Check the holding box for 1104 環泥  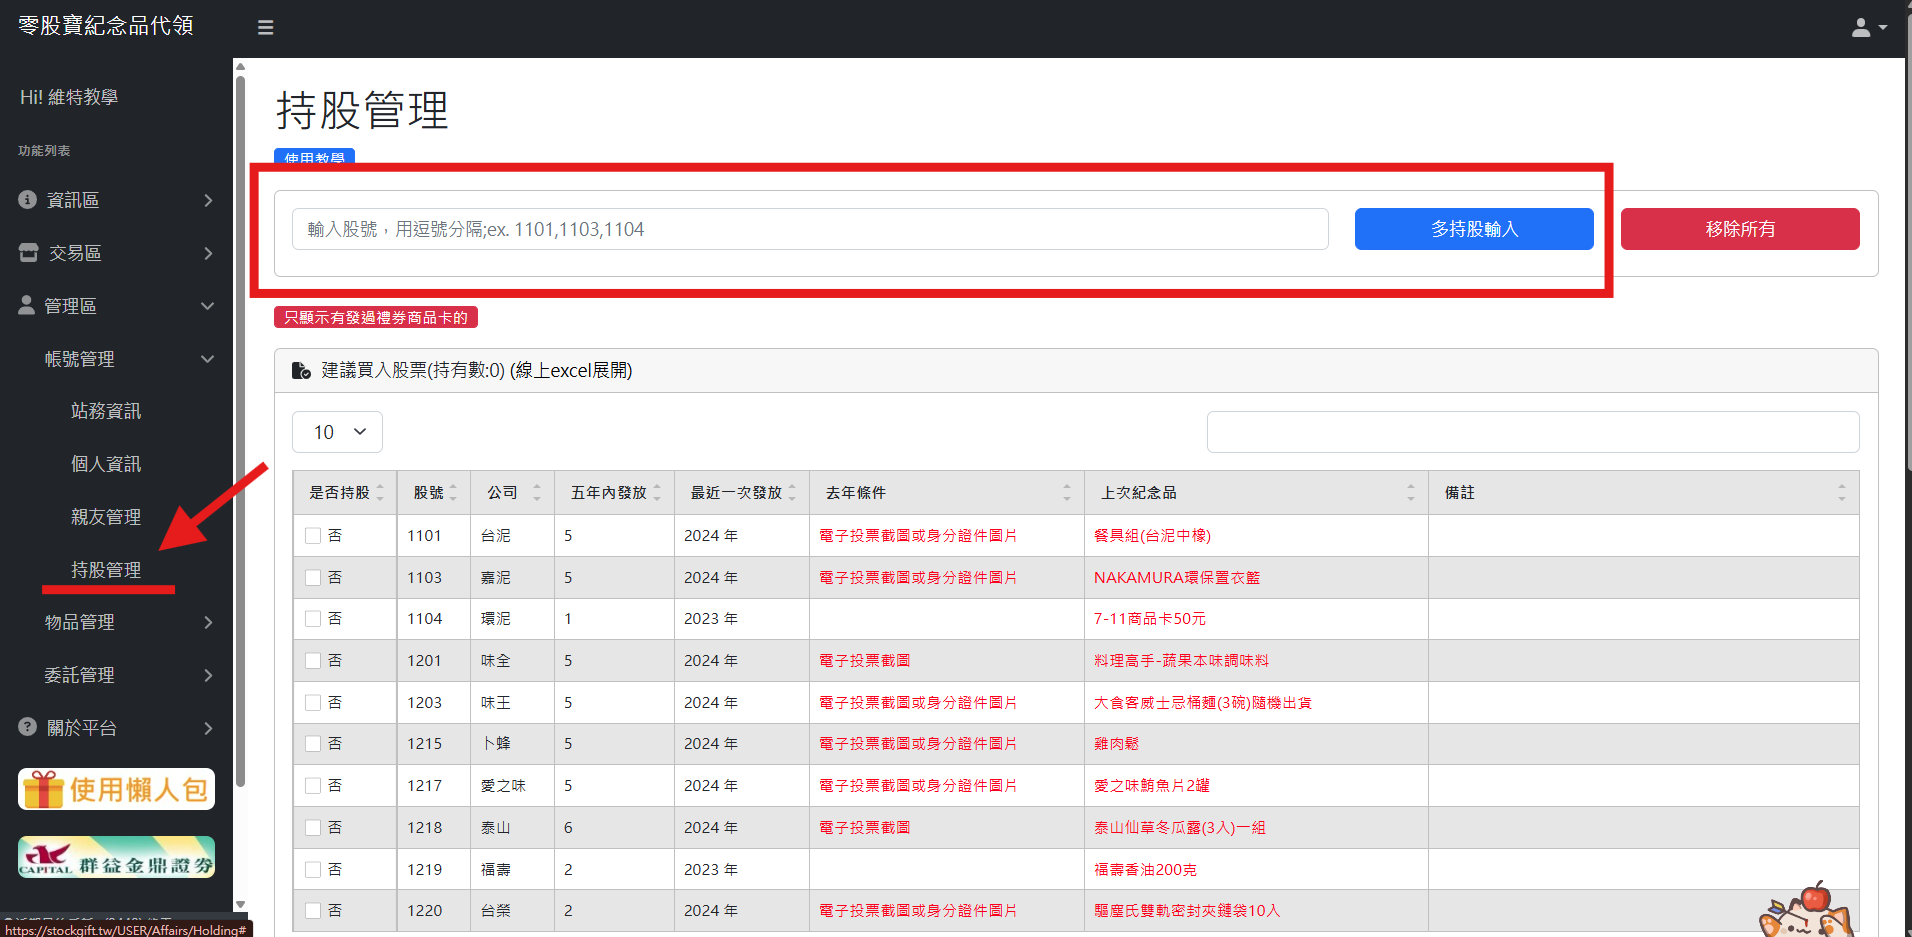(x=313, y=619)
